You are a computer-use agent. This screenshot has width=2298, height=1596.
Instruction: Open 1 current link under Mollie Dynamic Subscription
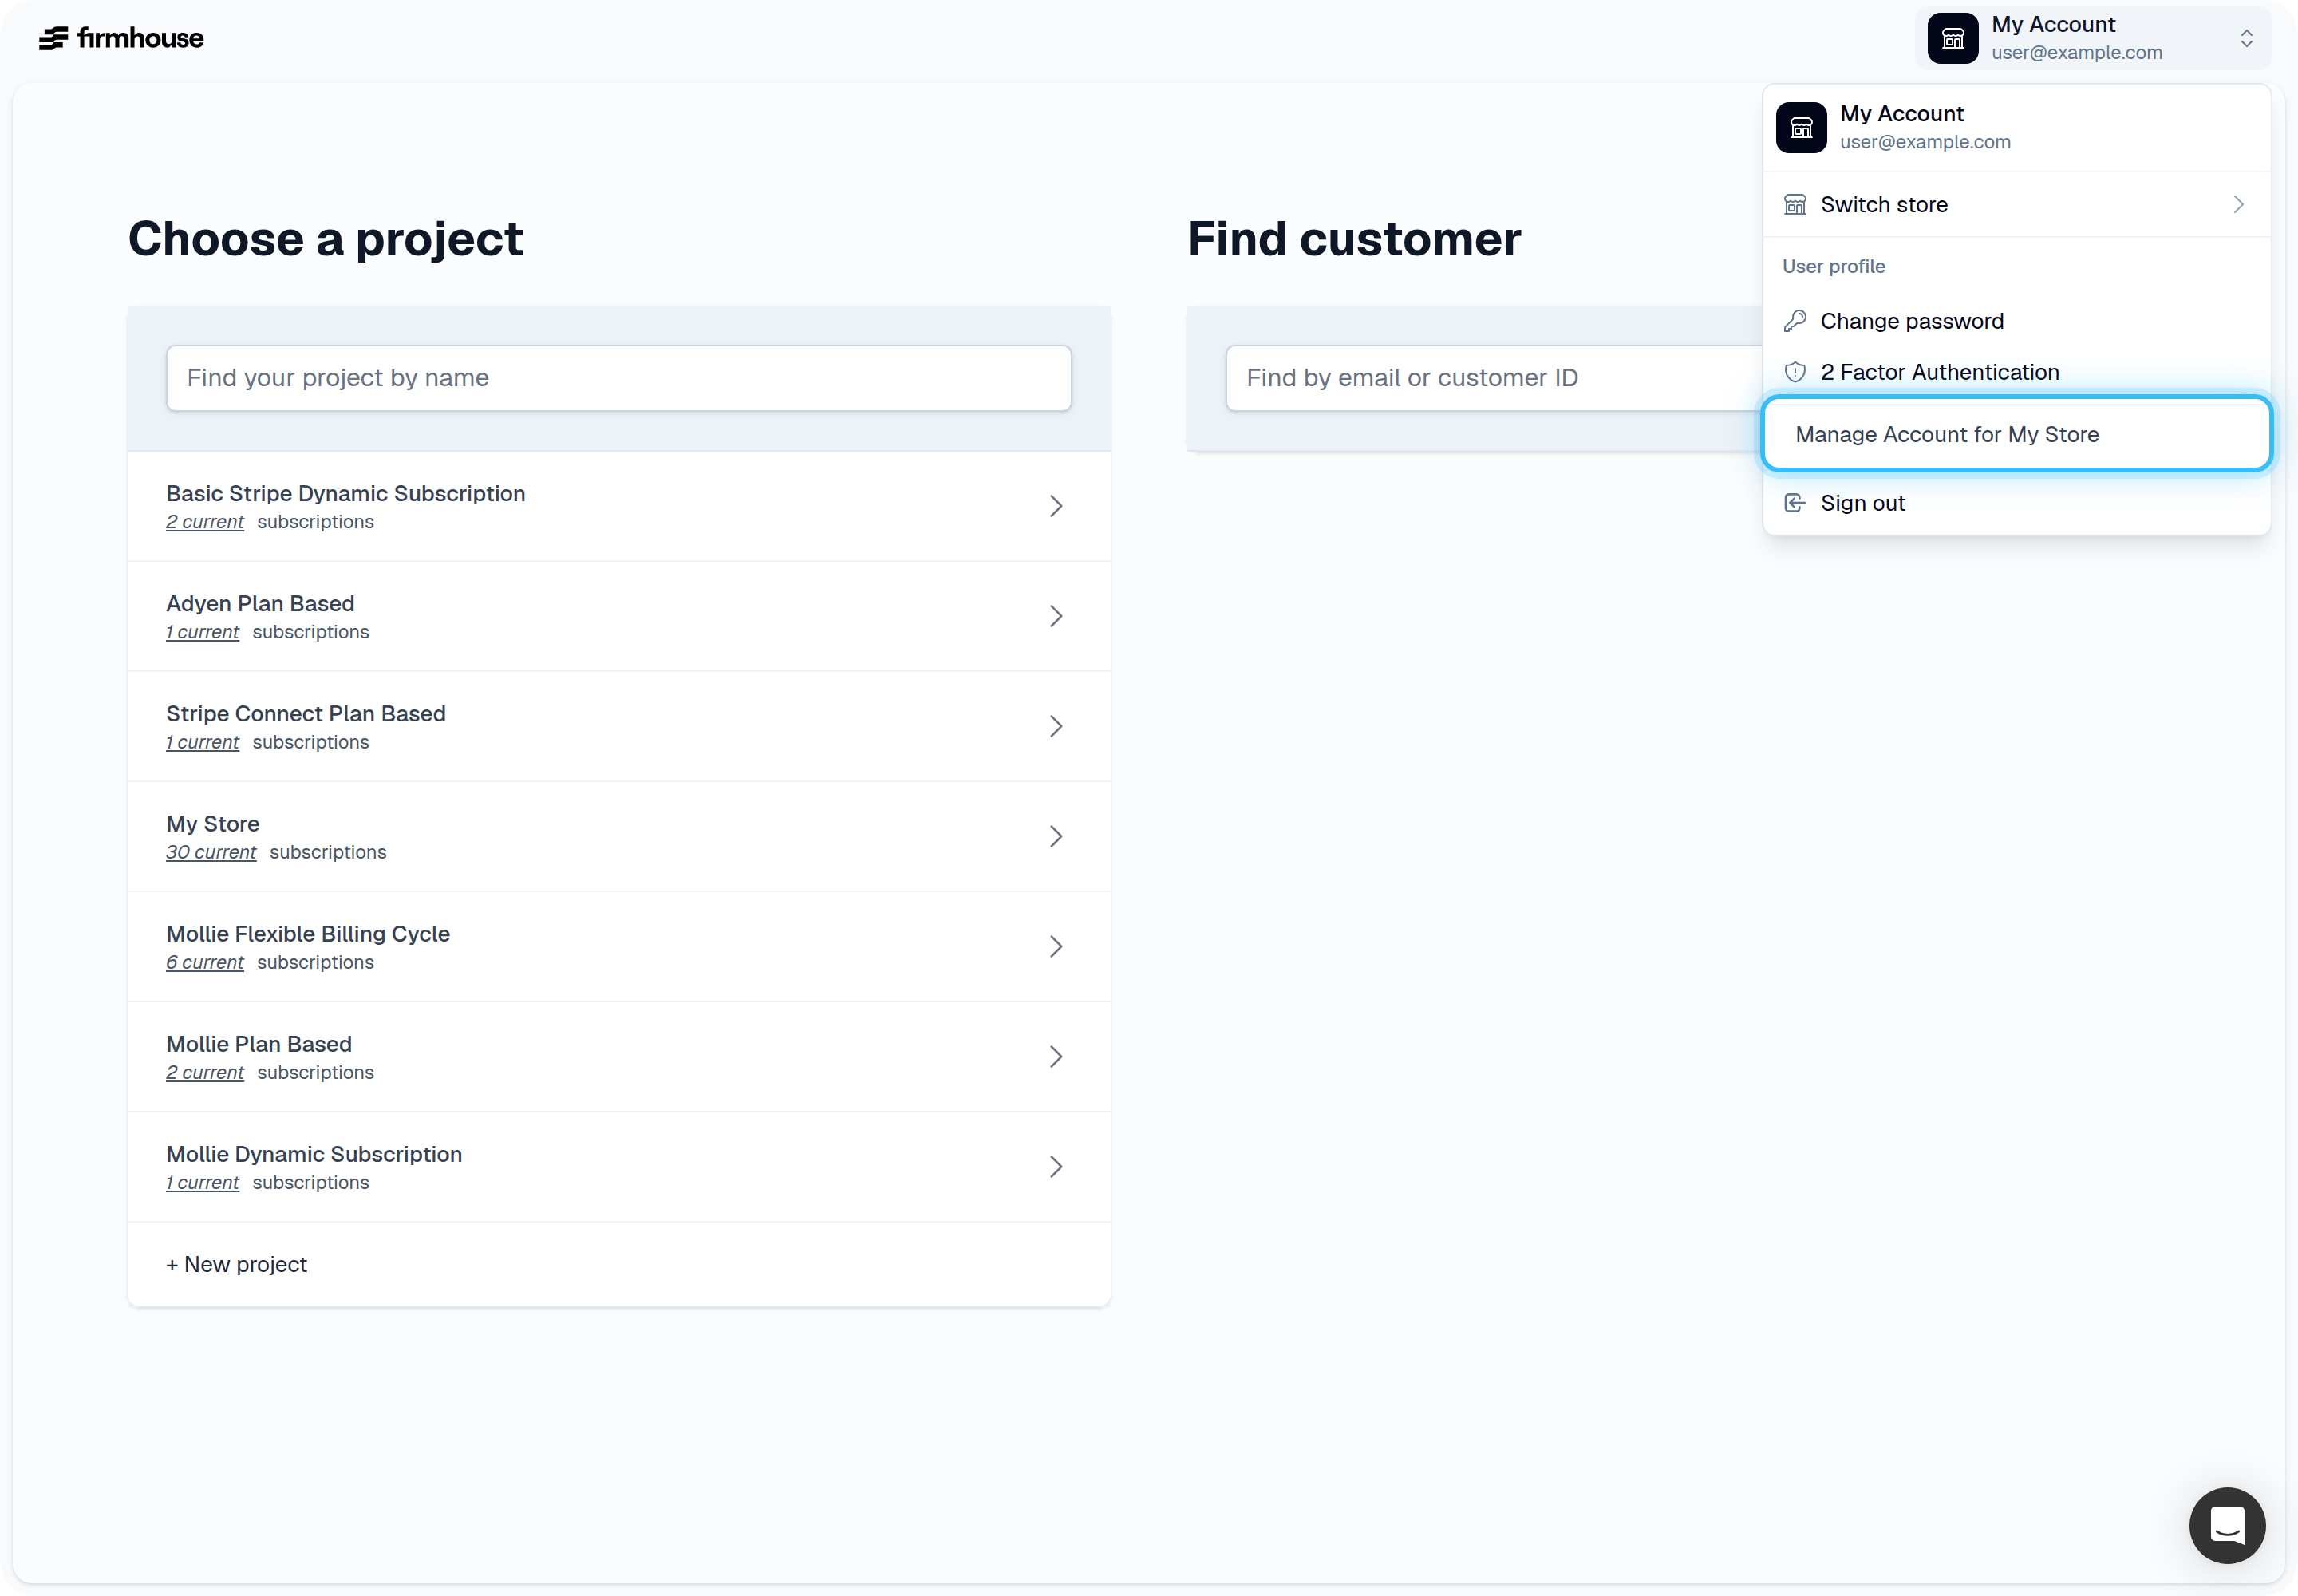point(202,1182)
